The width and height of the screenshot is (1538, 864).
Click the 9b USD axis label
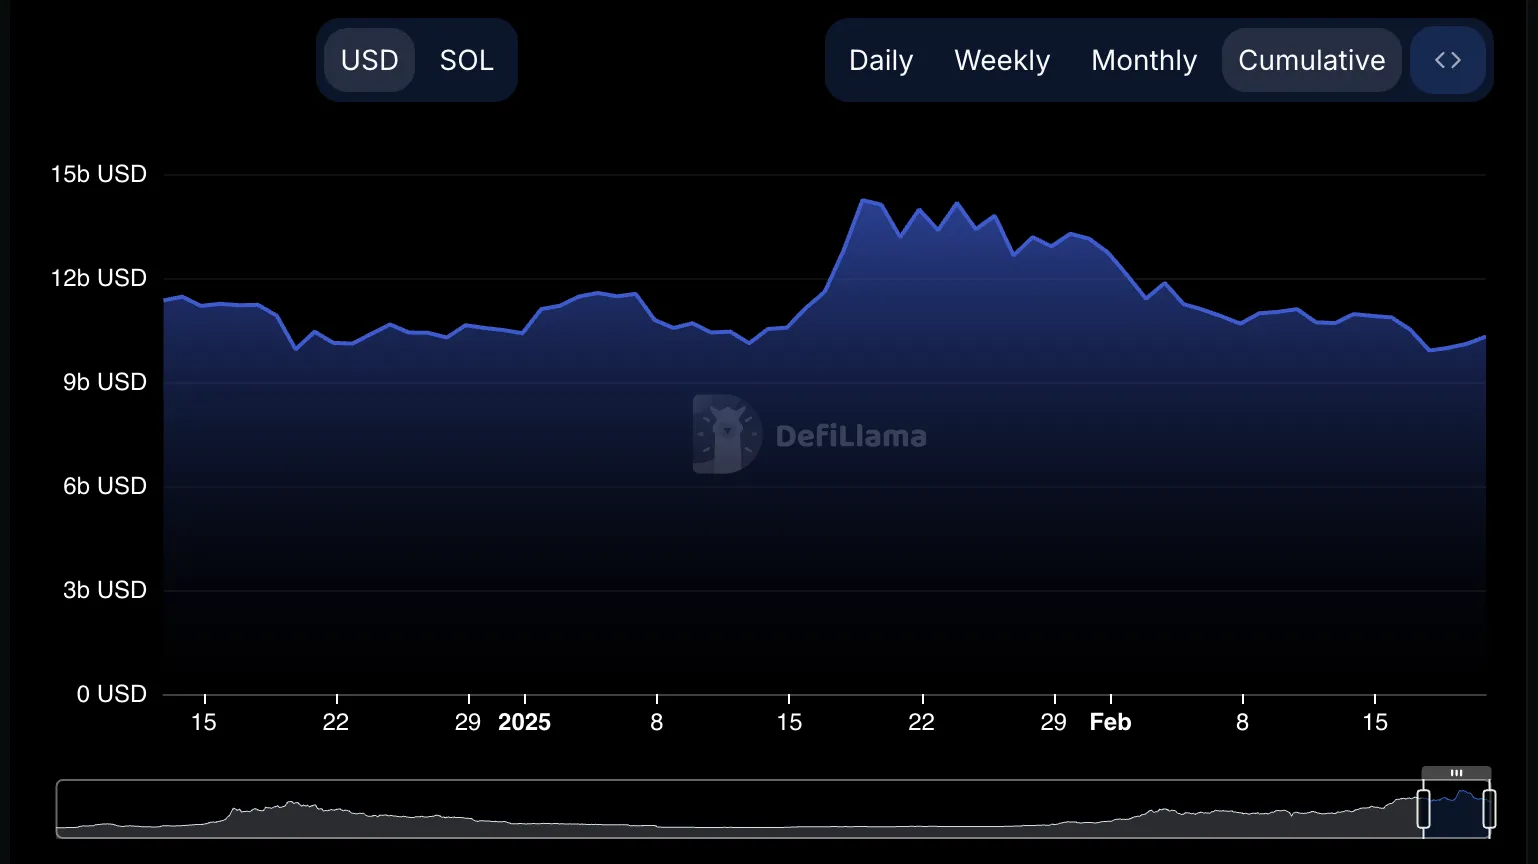click(105, 382)
